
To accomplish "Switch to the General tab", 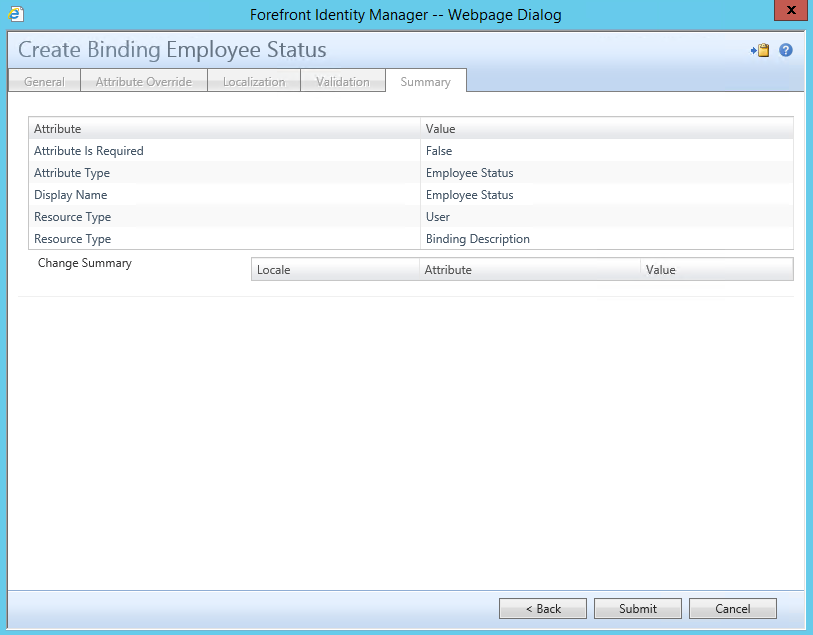I will tap(45, 81).
